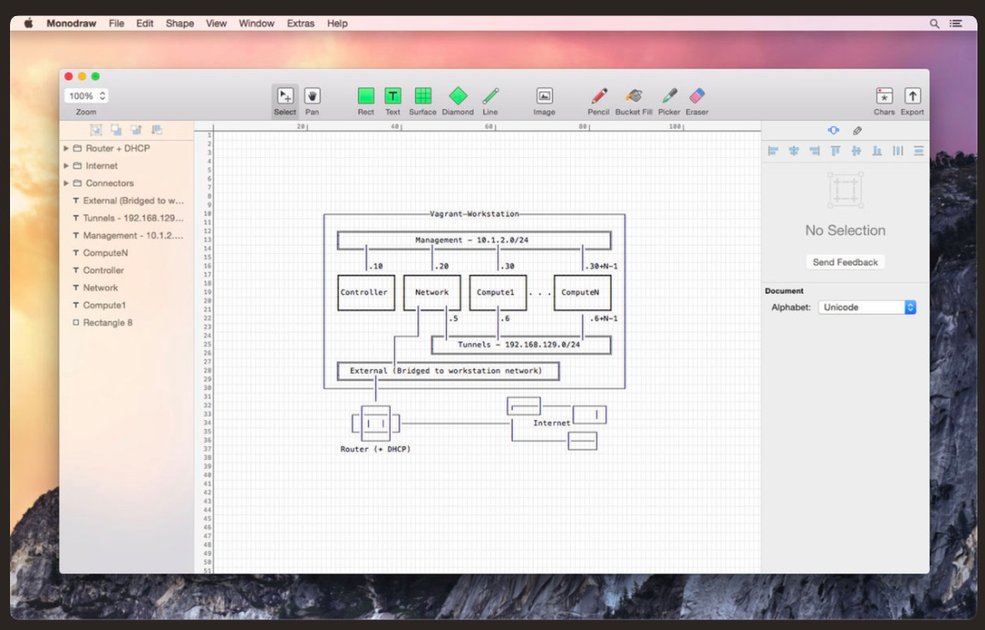Open the Extras menu
985x630 pixels.
point(301,23)
